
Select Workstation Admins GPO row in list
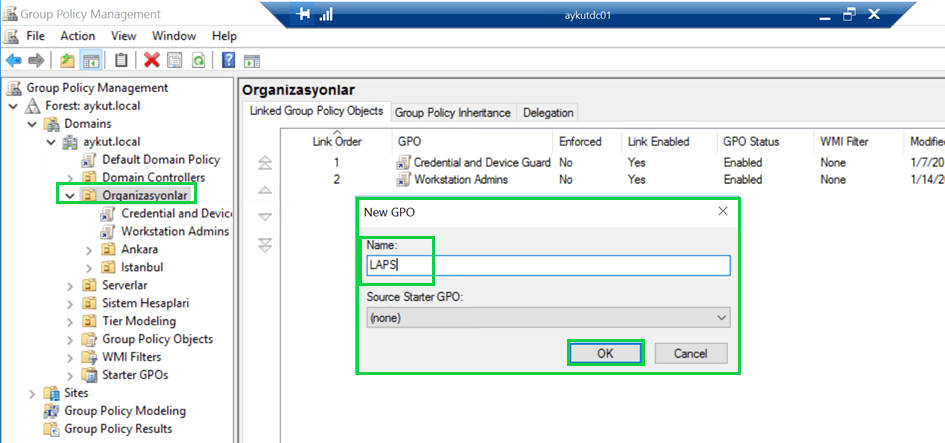coord(460,180)
